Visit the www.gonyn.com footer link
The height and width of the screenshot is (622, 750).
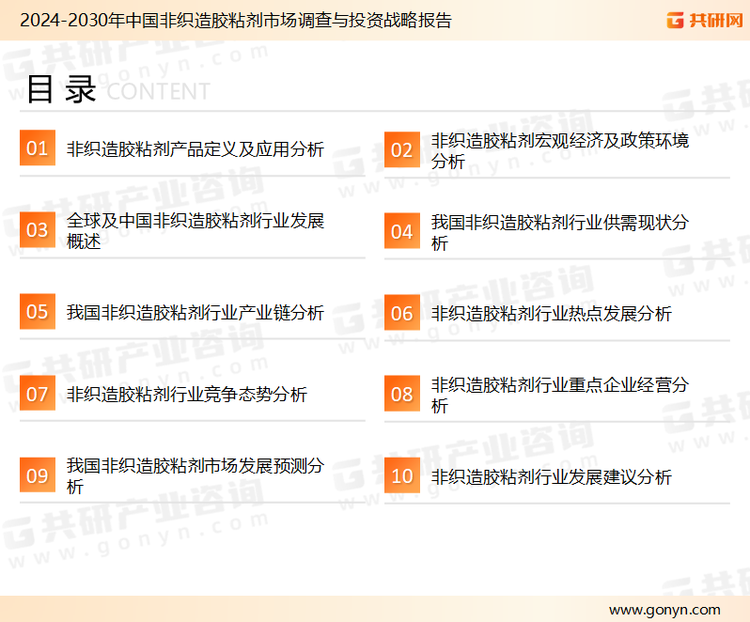(664, 609)
